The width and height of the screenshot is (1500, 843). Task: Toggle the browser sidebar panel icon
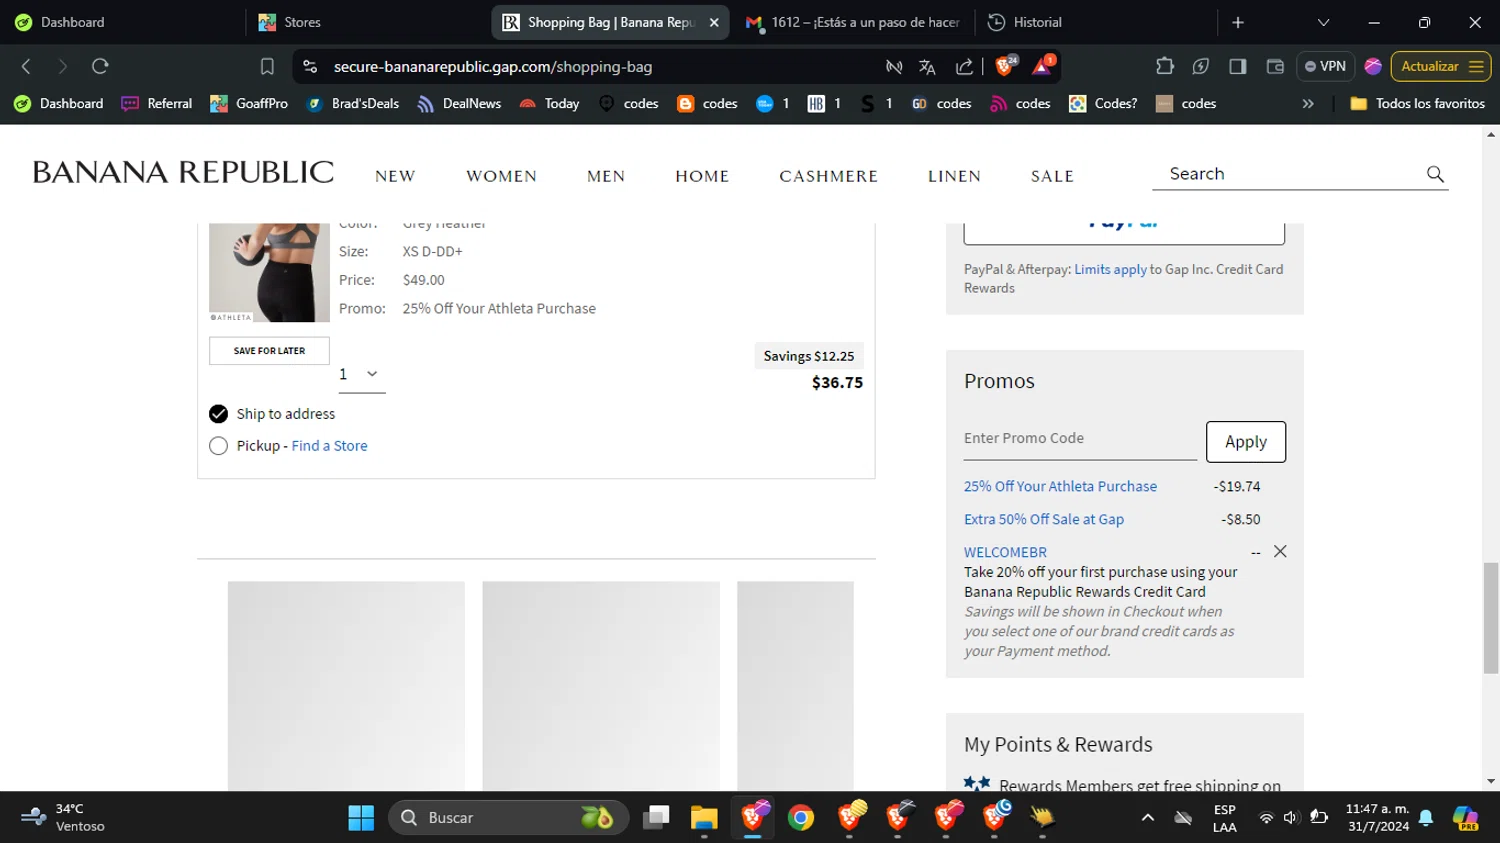click(x=1237, y=66)
